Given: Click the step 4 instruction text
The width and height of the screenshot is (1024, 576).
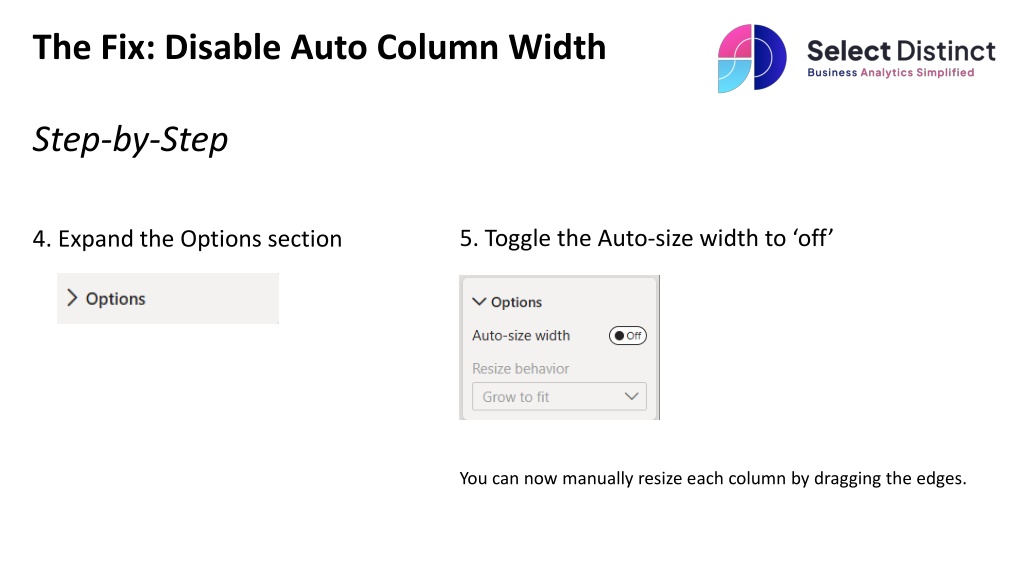Looking at the screenshot, I should pyautogui.click(x=187, y=240).
